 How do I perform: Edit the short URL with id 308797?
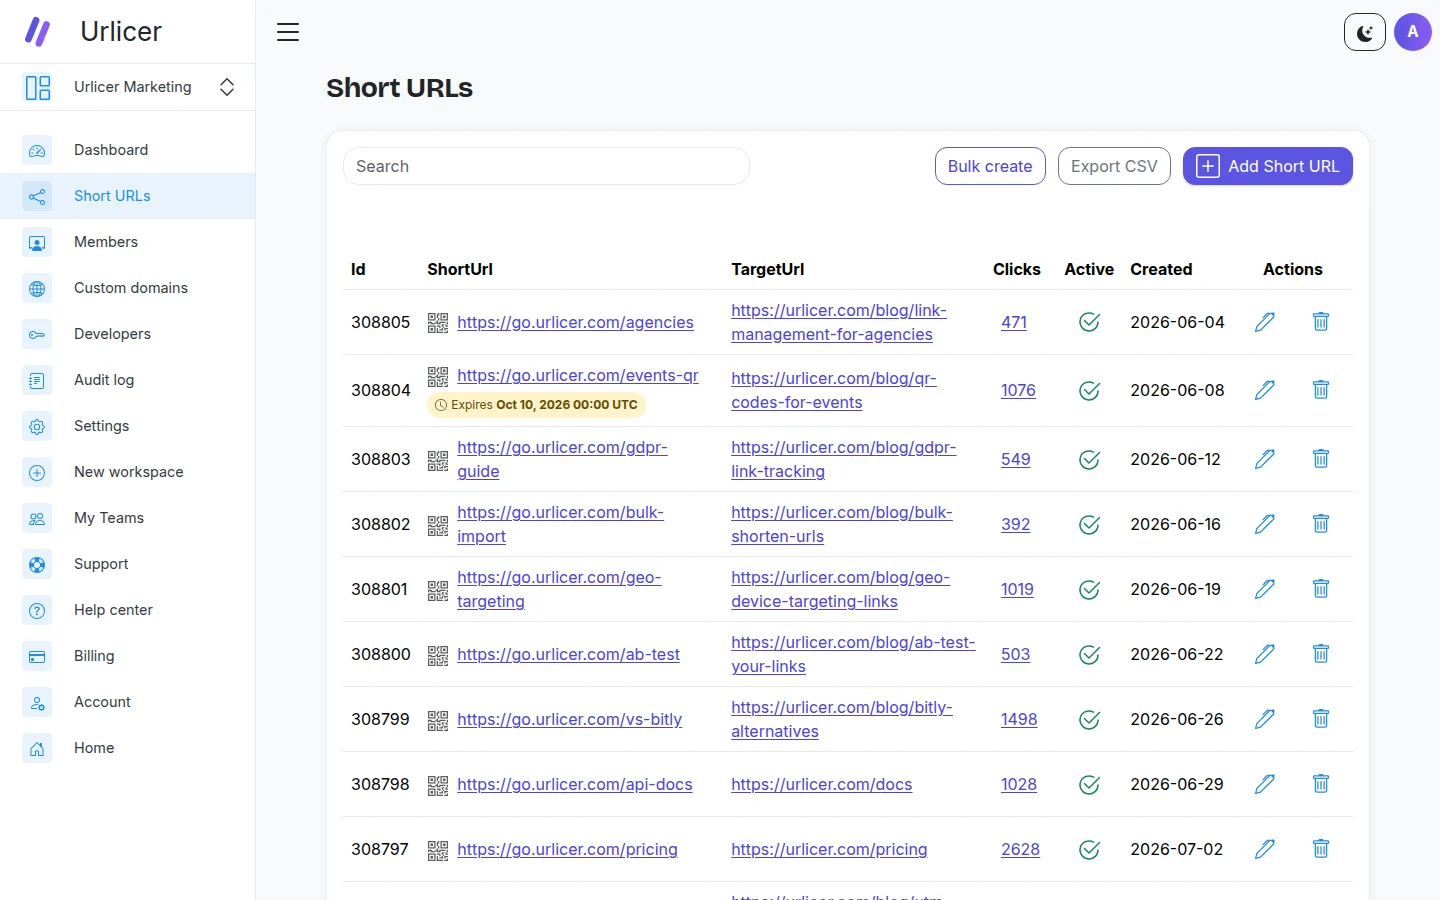coord(1265,849)
